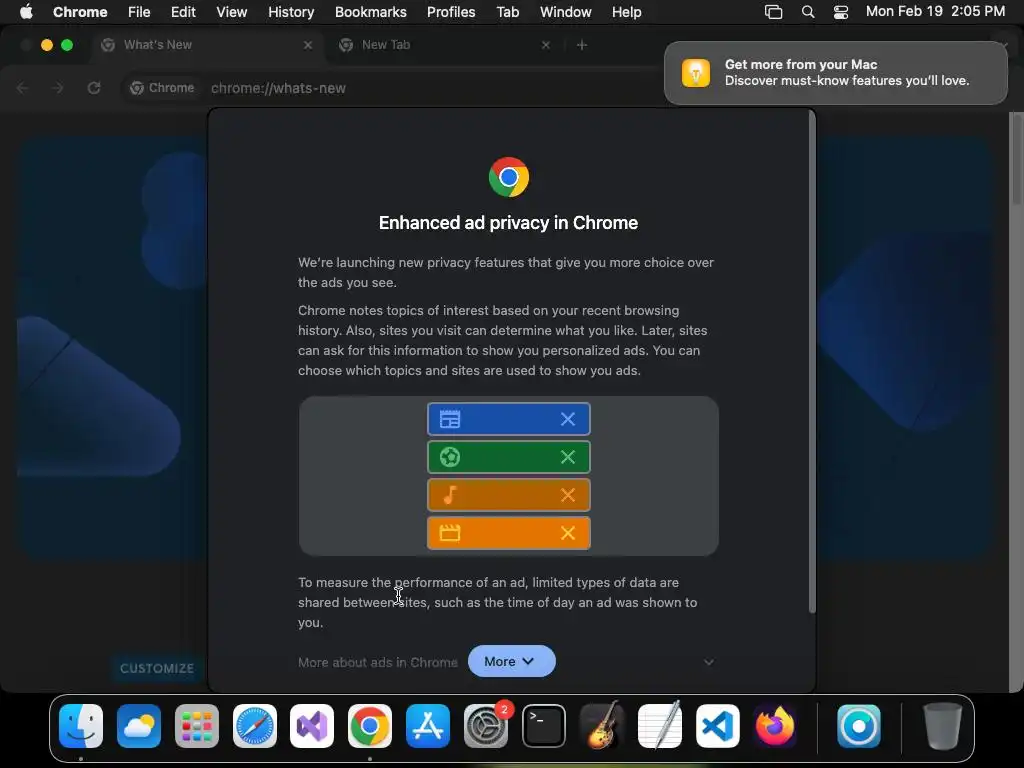Click the blue news topic chip
The width and height of the screenshot is (1024, 768).
point(508,419)
